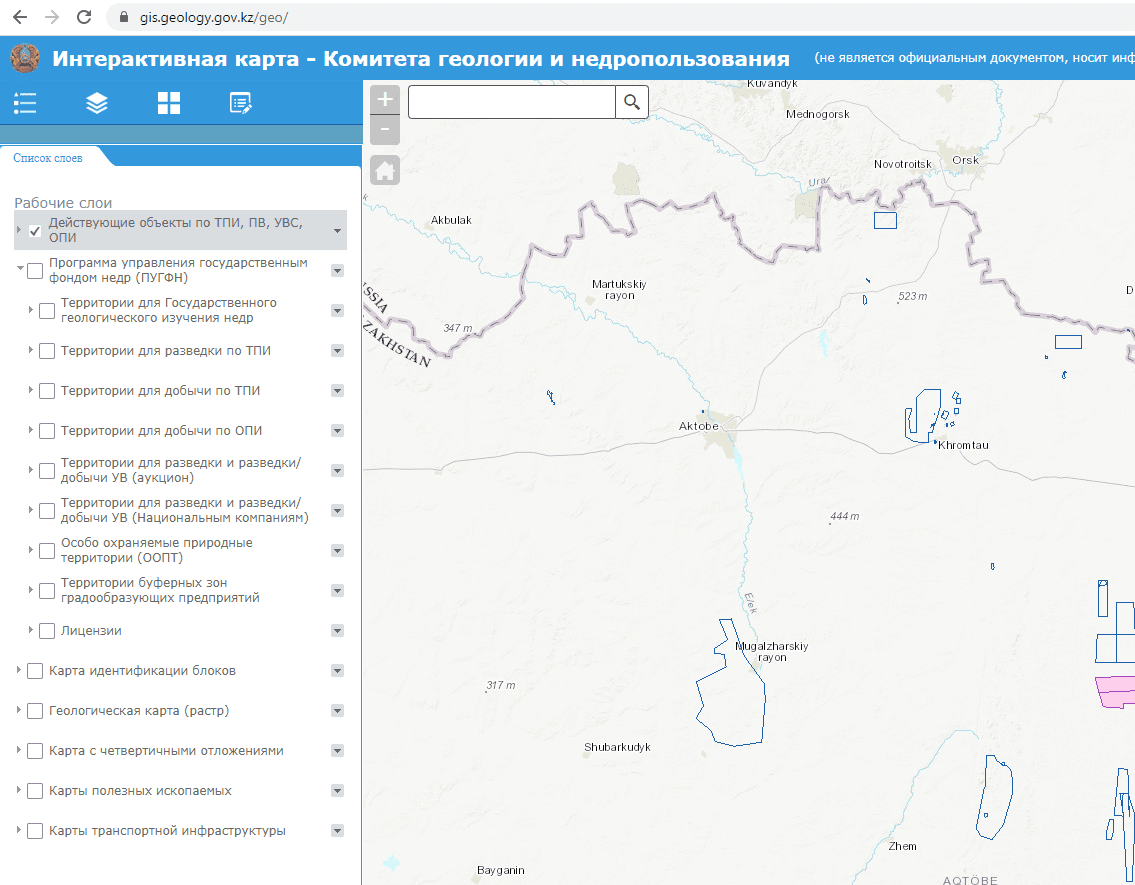Return map to home extent
Viewport: 1135px width, 885px height.
point(385,170)
